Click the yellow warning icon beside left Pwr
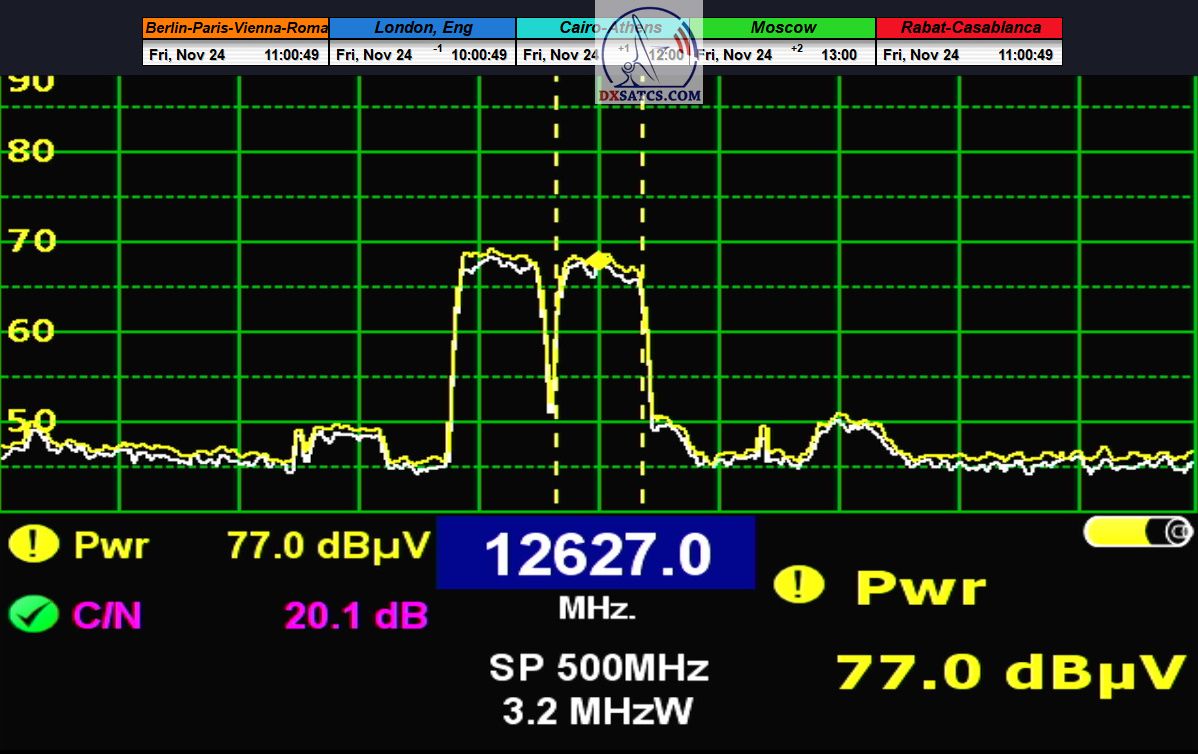The image size is (1198, 754). tap(33, 545)
